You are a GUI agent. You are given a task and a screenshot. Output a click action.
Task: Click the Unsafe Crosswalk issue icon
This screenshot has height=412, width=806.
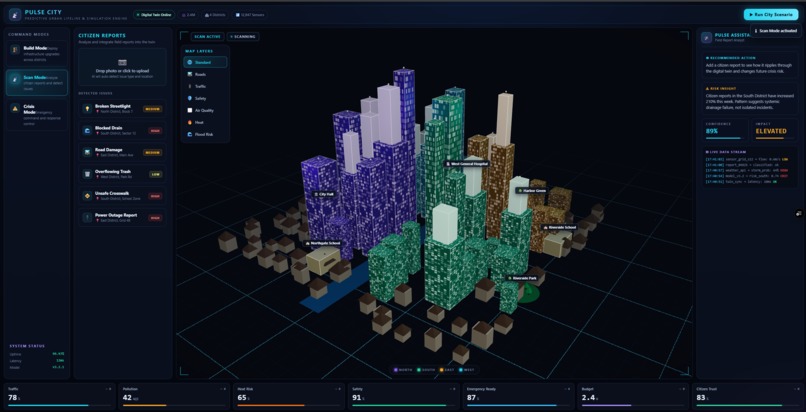[87, 196]
